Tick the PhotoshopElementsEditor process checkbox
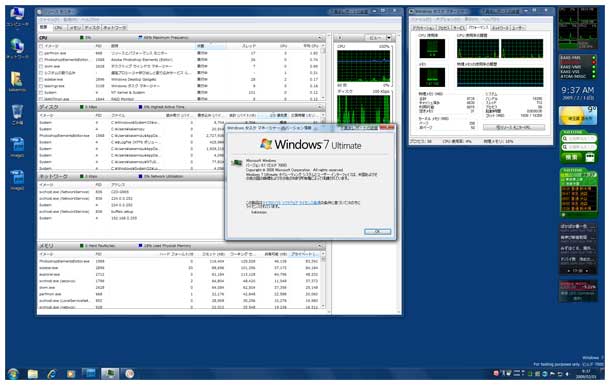This screenshot has width=610, height=385. click(x=41, y=60)
